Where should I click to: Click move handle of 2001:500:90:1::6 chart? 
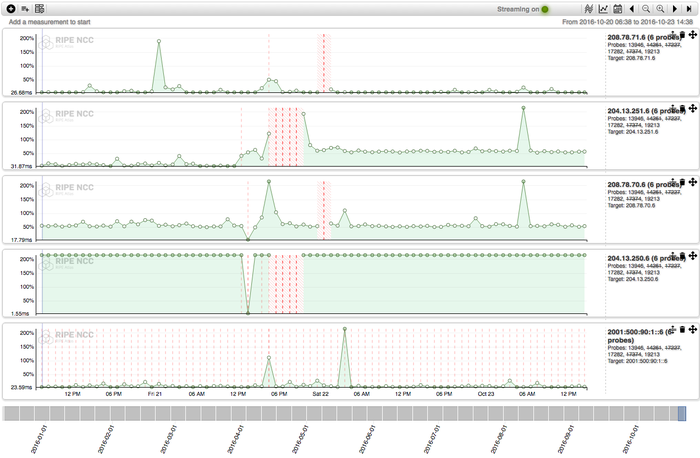pos(692,329)
